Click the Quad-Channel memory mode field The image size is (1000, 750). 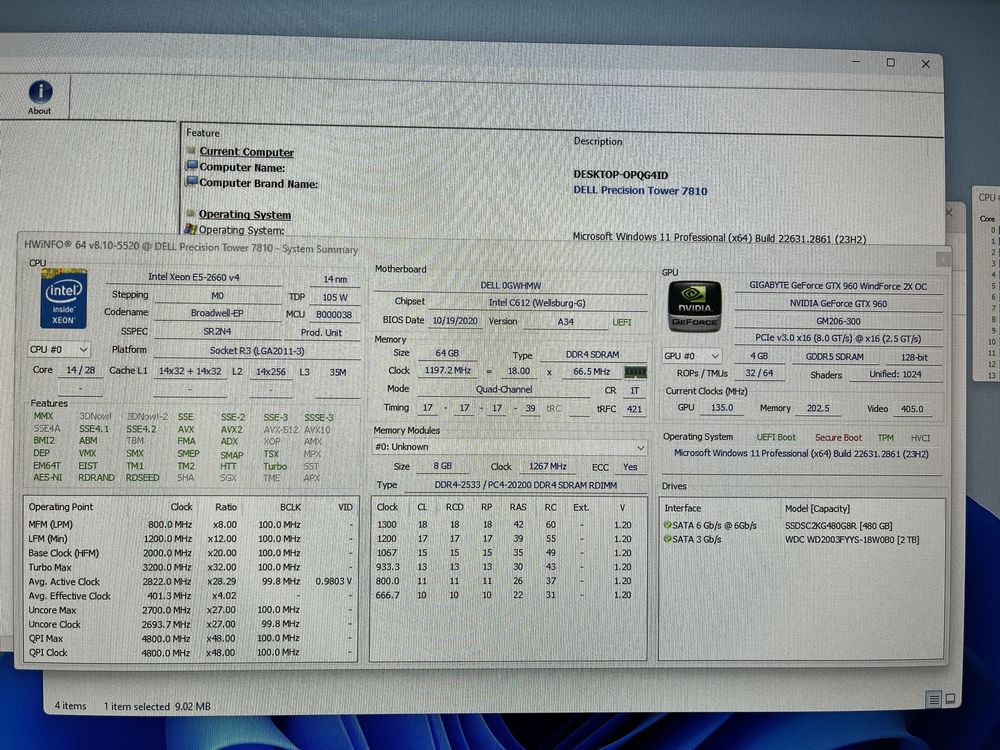click(503, 389)
